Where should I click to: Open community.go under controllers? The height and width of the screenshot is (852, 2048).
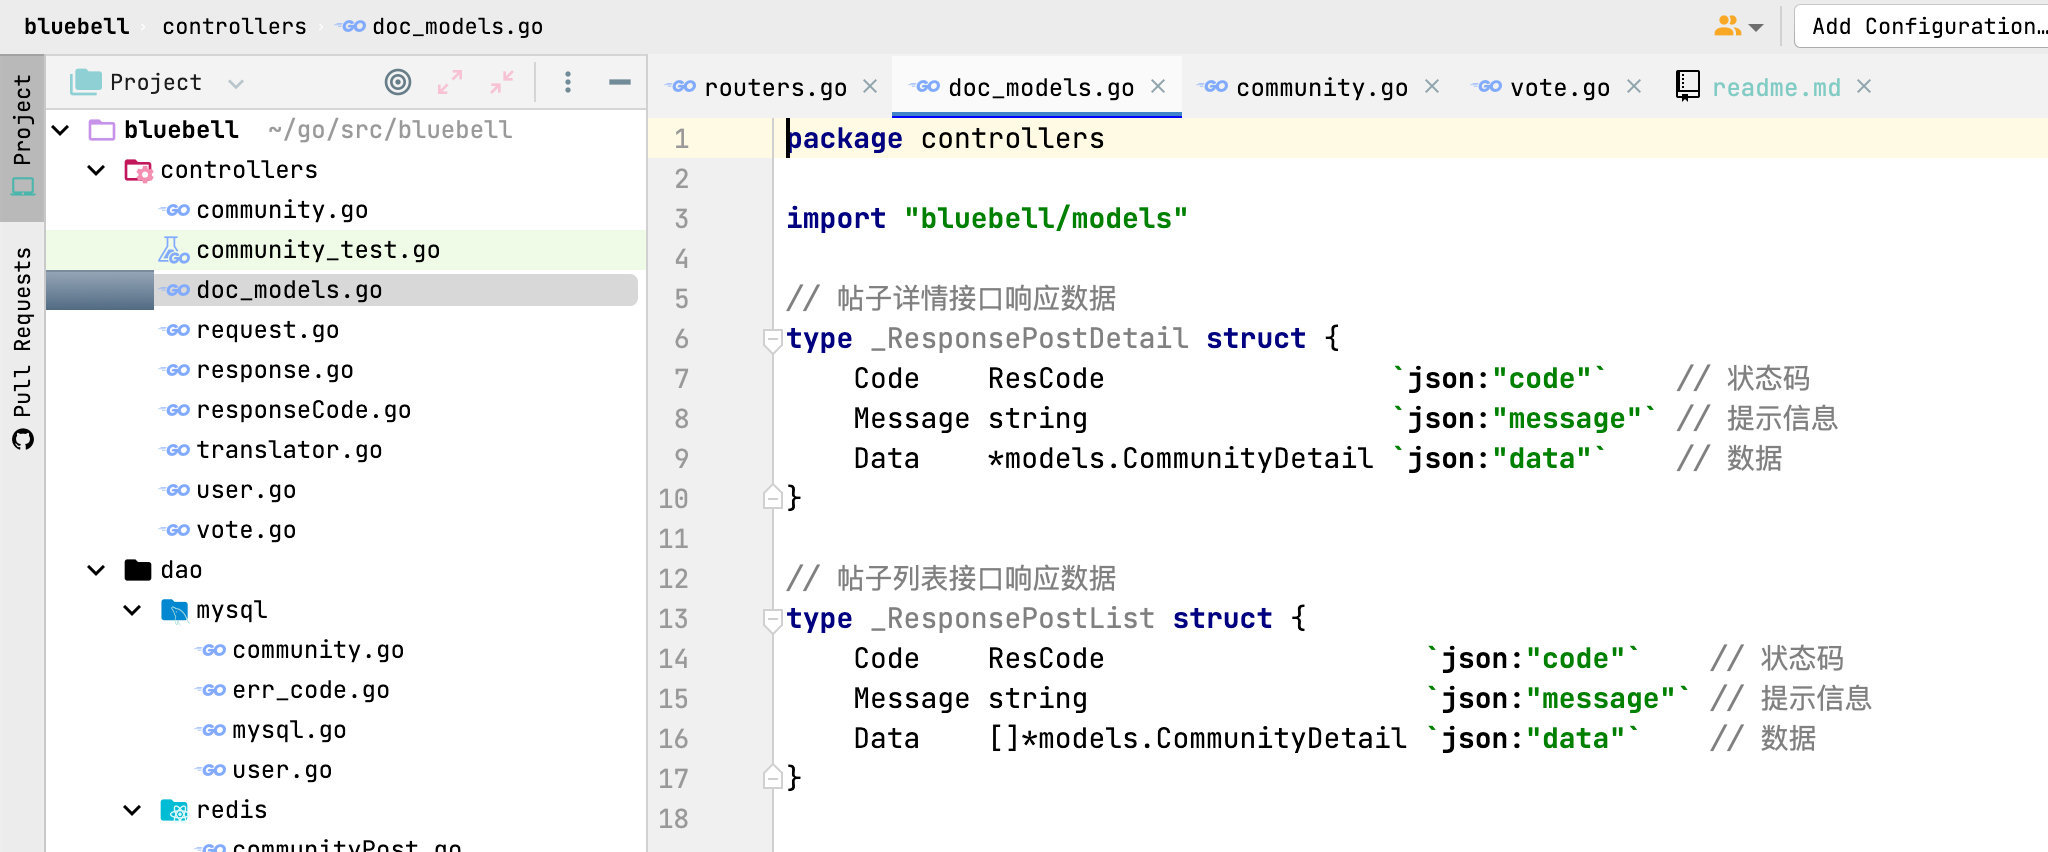click(x=282, y=210)
